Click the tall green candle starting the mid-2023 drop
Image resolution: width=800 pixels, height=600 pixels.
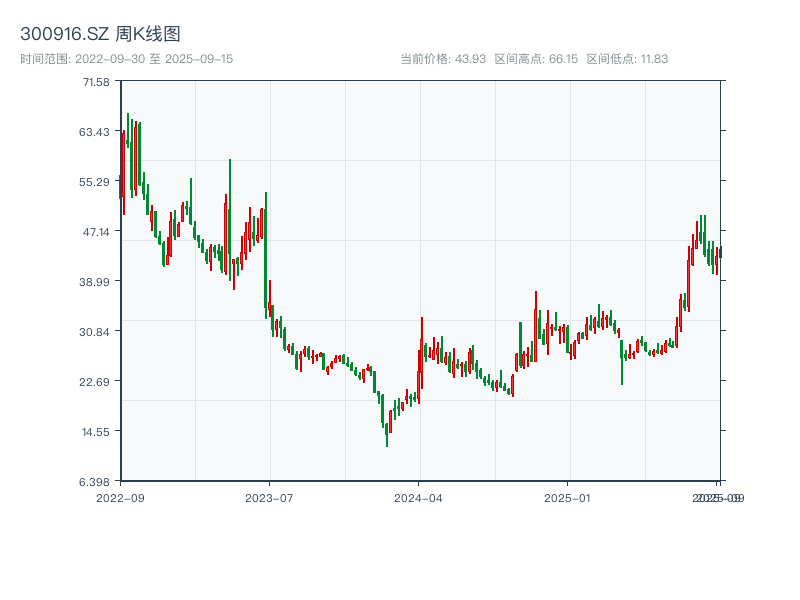[x=266, y=255]
